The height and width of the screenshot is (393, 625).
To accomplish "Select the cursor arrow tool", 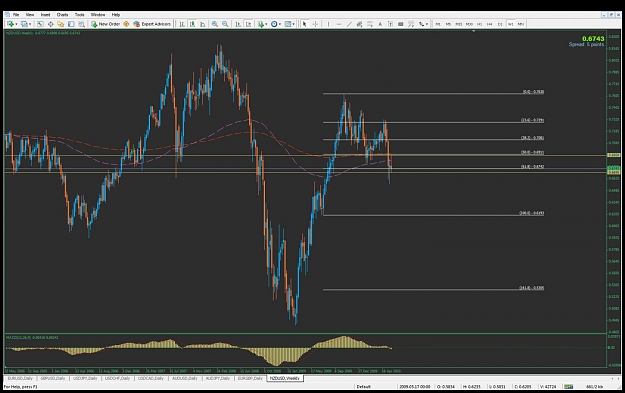I will coord(305,24).
